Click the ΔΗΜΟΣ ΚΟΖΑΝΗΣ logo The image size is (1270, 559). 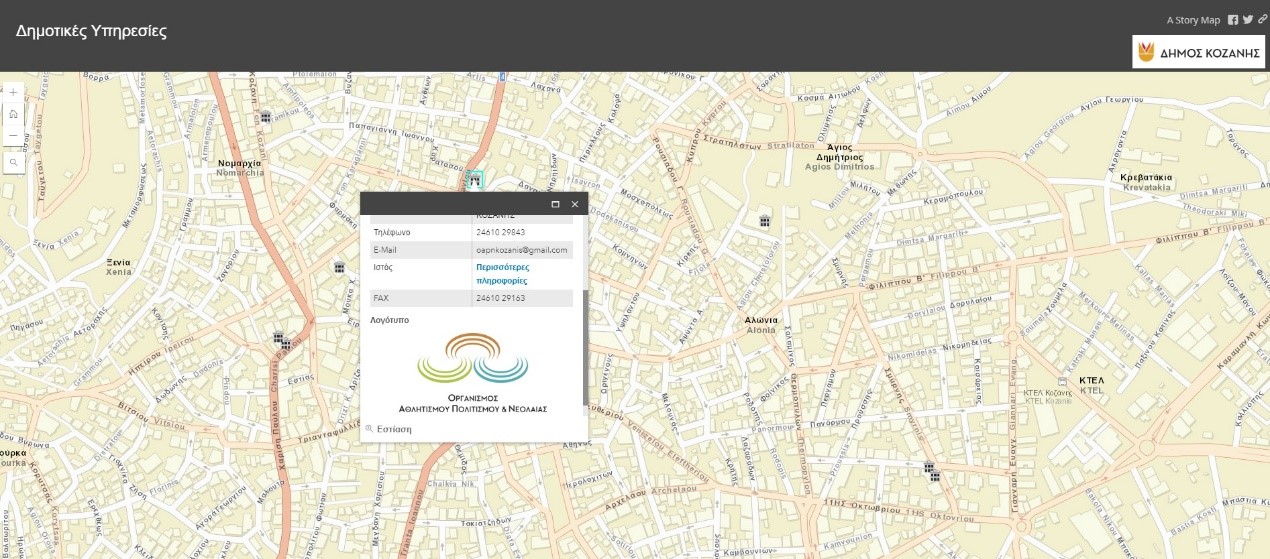(x=1198, y=52)
